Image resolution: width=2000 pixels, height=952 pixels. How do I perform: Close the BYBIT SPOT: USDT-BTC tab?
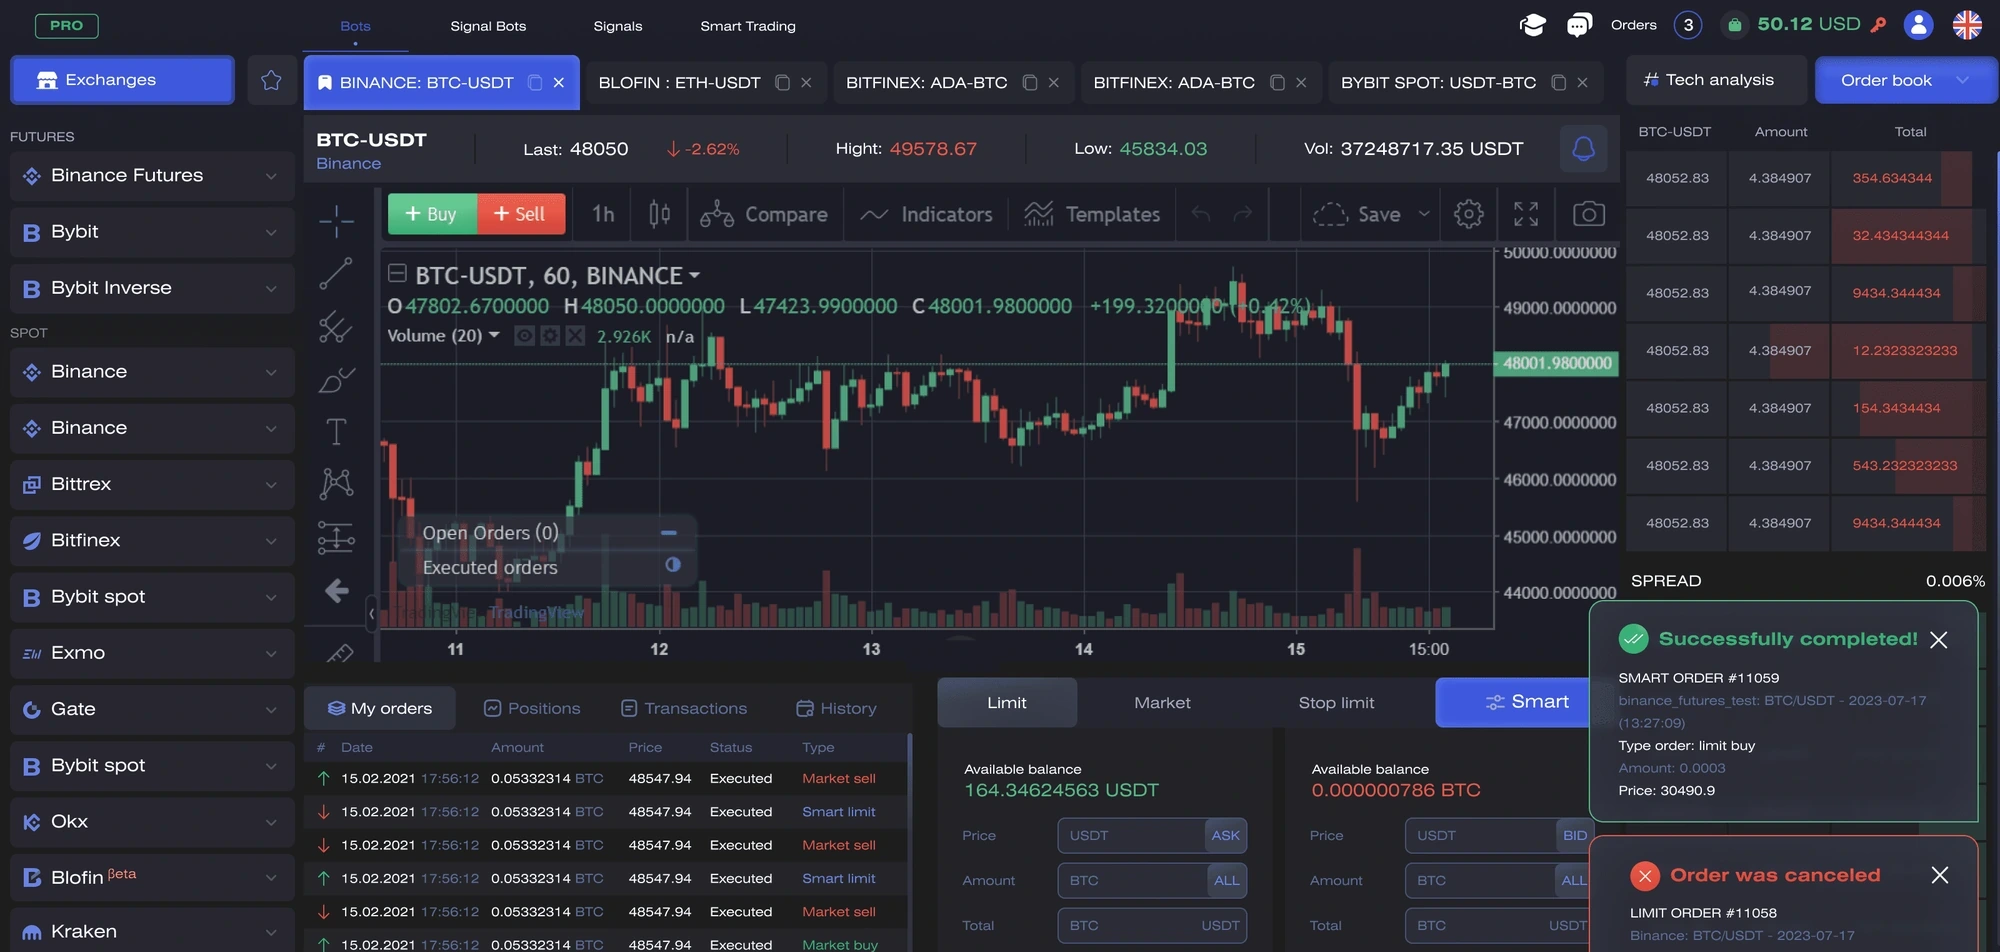pyautogui.click(x=1582, y=83)
